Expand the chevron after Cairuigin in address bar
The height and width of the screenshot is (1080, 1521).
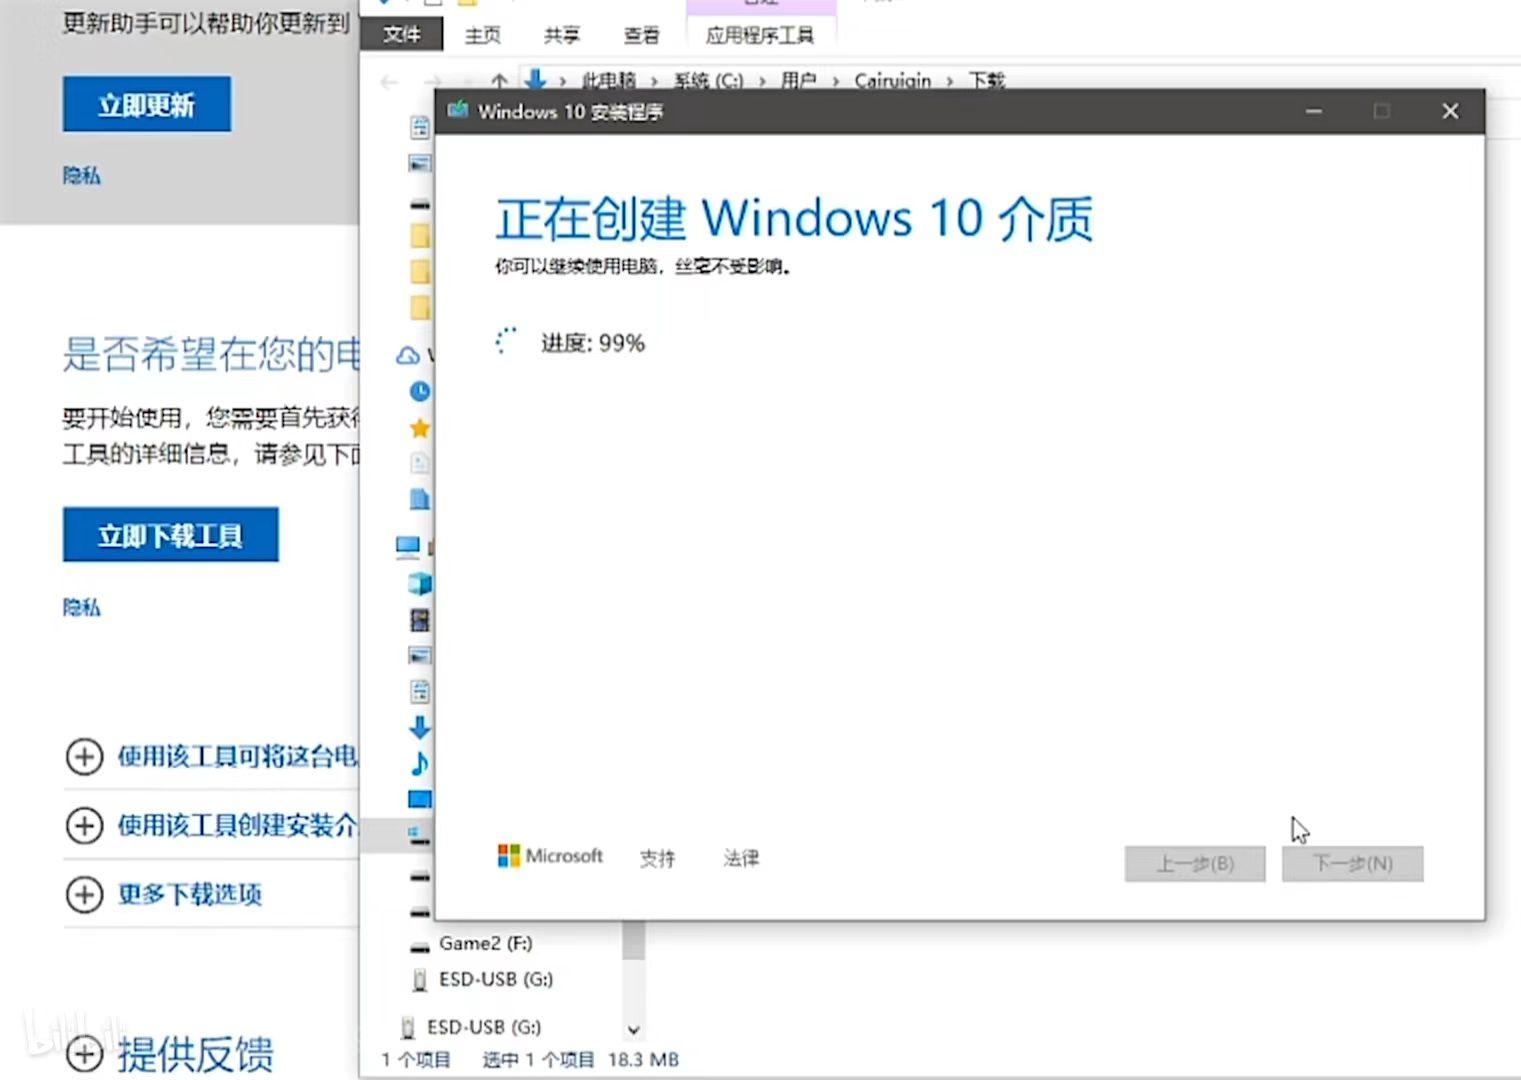(x=950, y=81)
